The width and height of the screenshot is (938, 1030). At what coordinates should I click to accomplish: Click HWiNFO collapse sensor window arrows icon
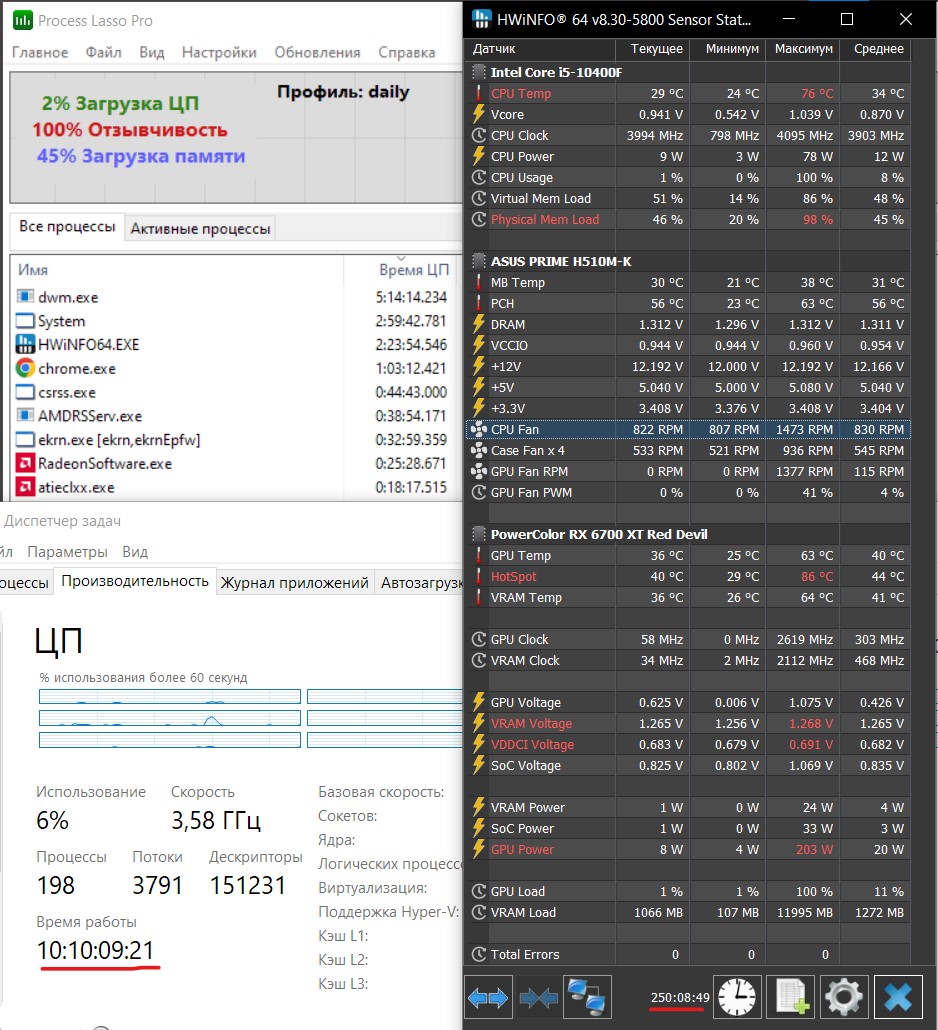click(x=539, y=997)
